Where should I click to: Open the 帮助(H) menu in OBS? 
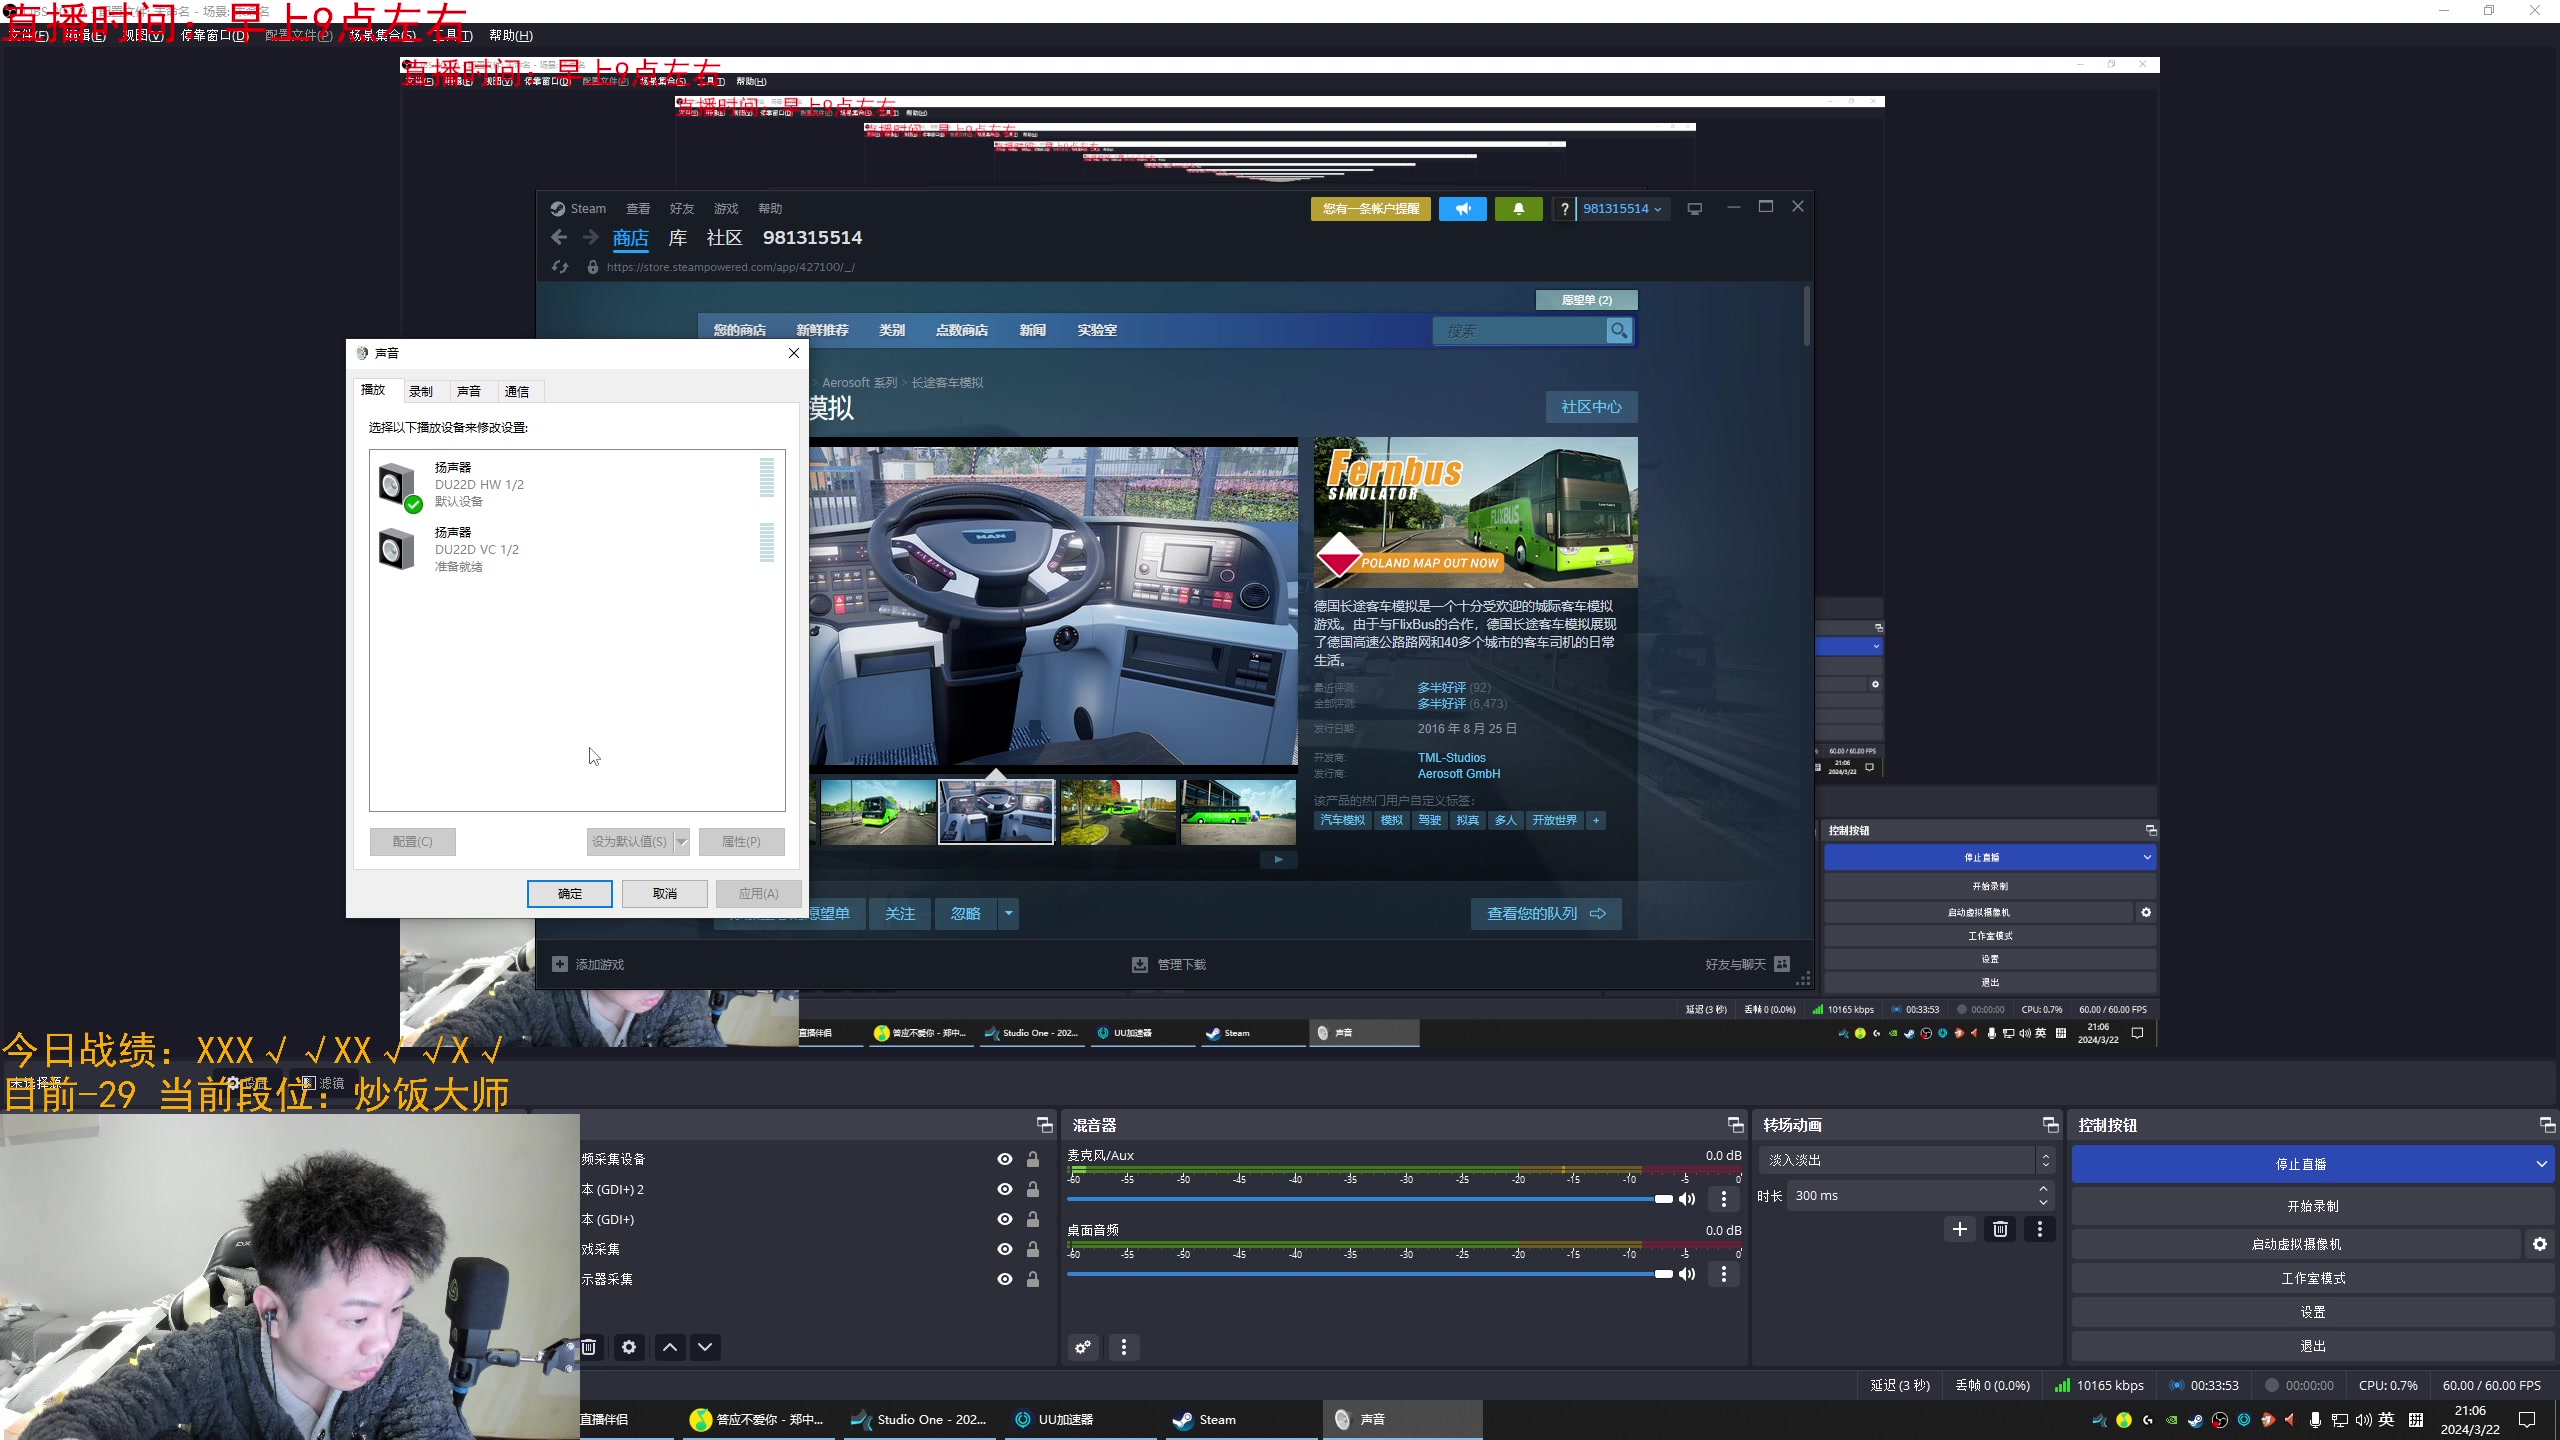tap(511, 36)
